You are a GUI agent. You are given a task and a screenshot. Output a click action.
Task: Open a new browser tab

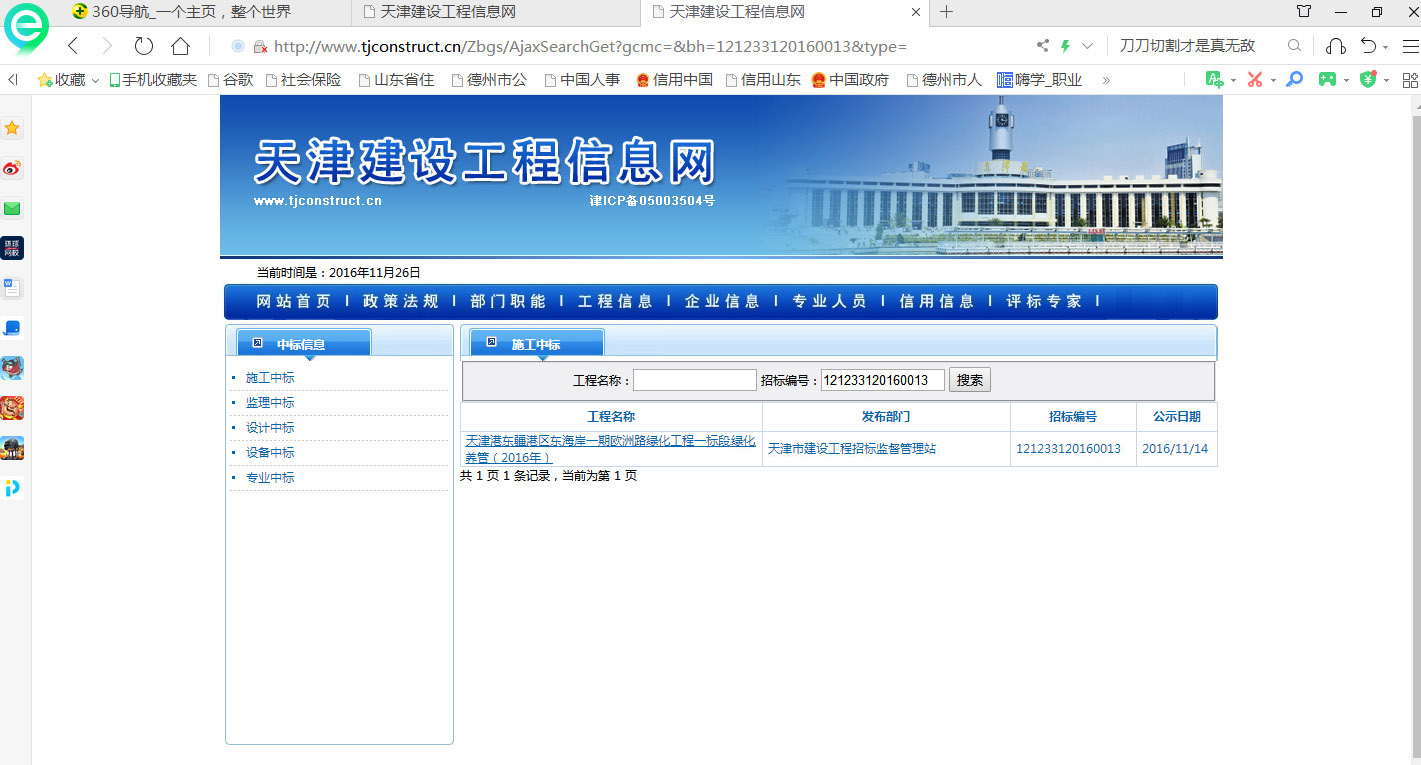[x=947, y=12]
